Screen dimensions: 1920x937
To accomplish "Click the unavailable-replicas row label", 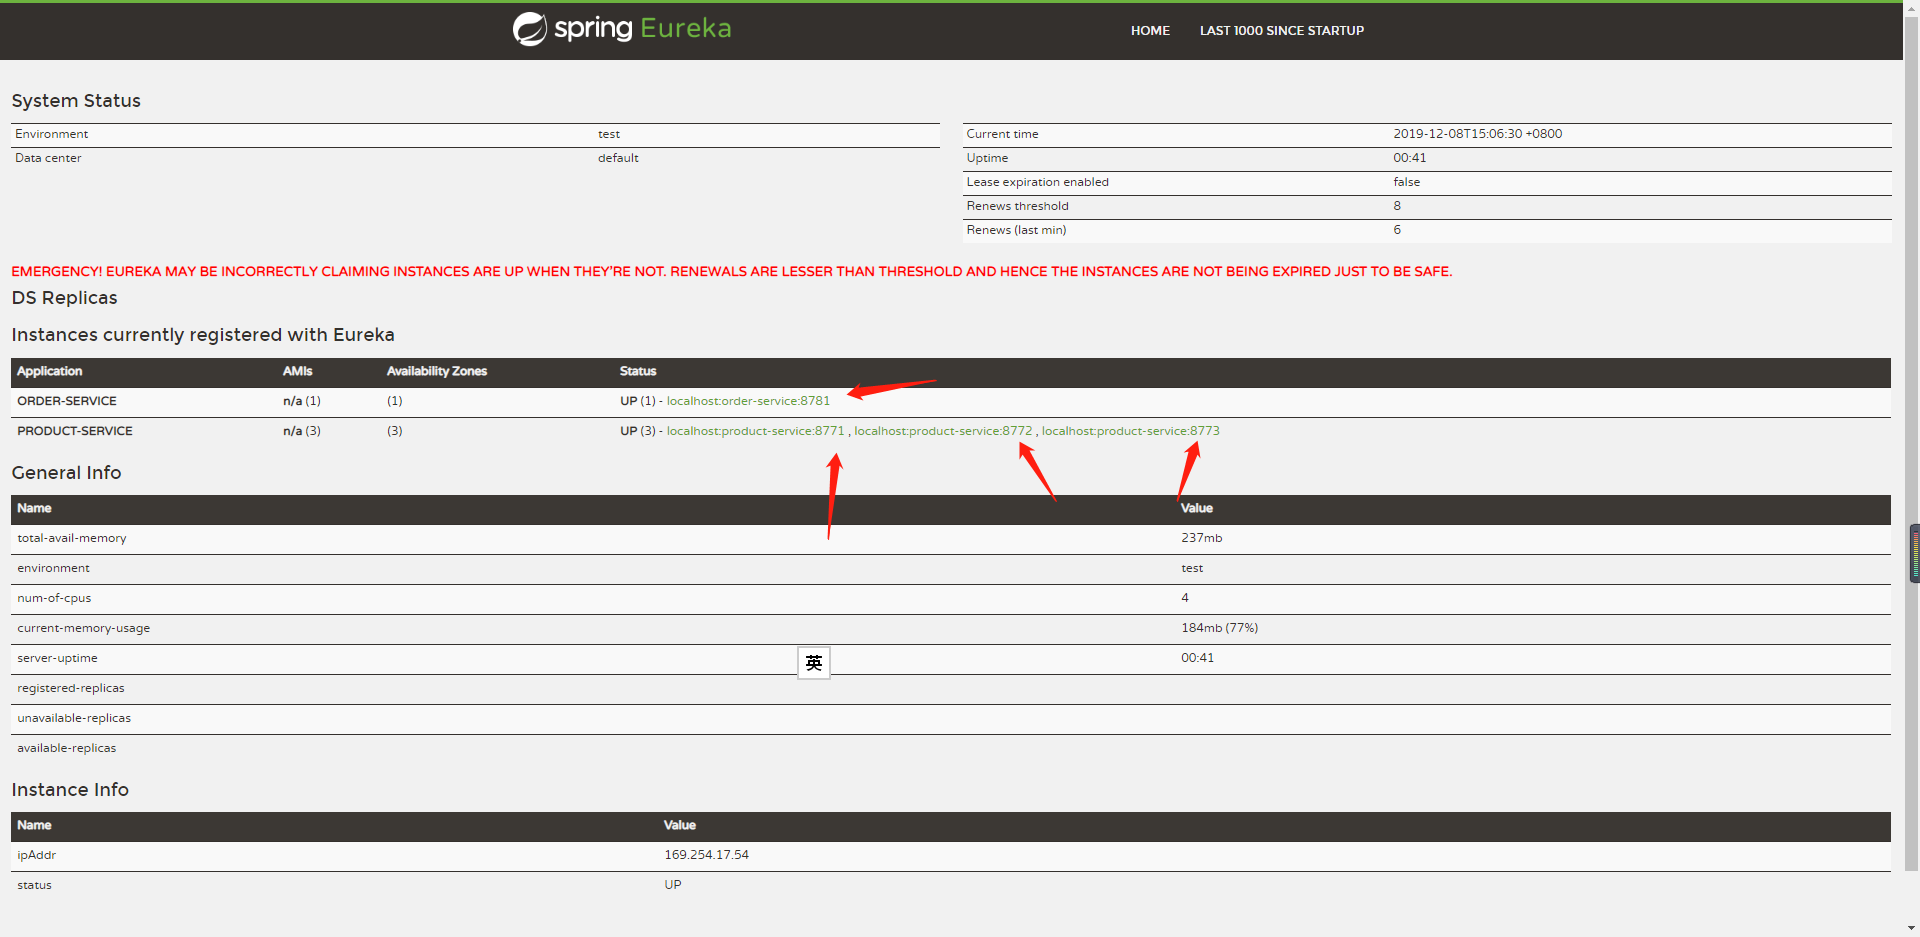I will pyautogui.click(x=74, y=718).
